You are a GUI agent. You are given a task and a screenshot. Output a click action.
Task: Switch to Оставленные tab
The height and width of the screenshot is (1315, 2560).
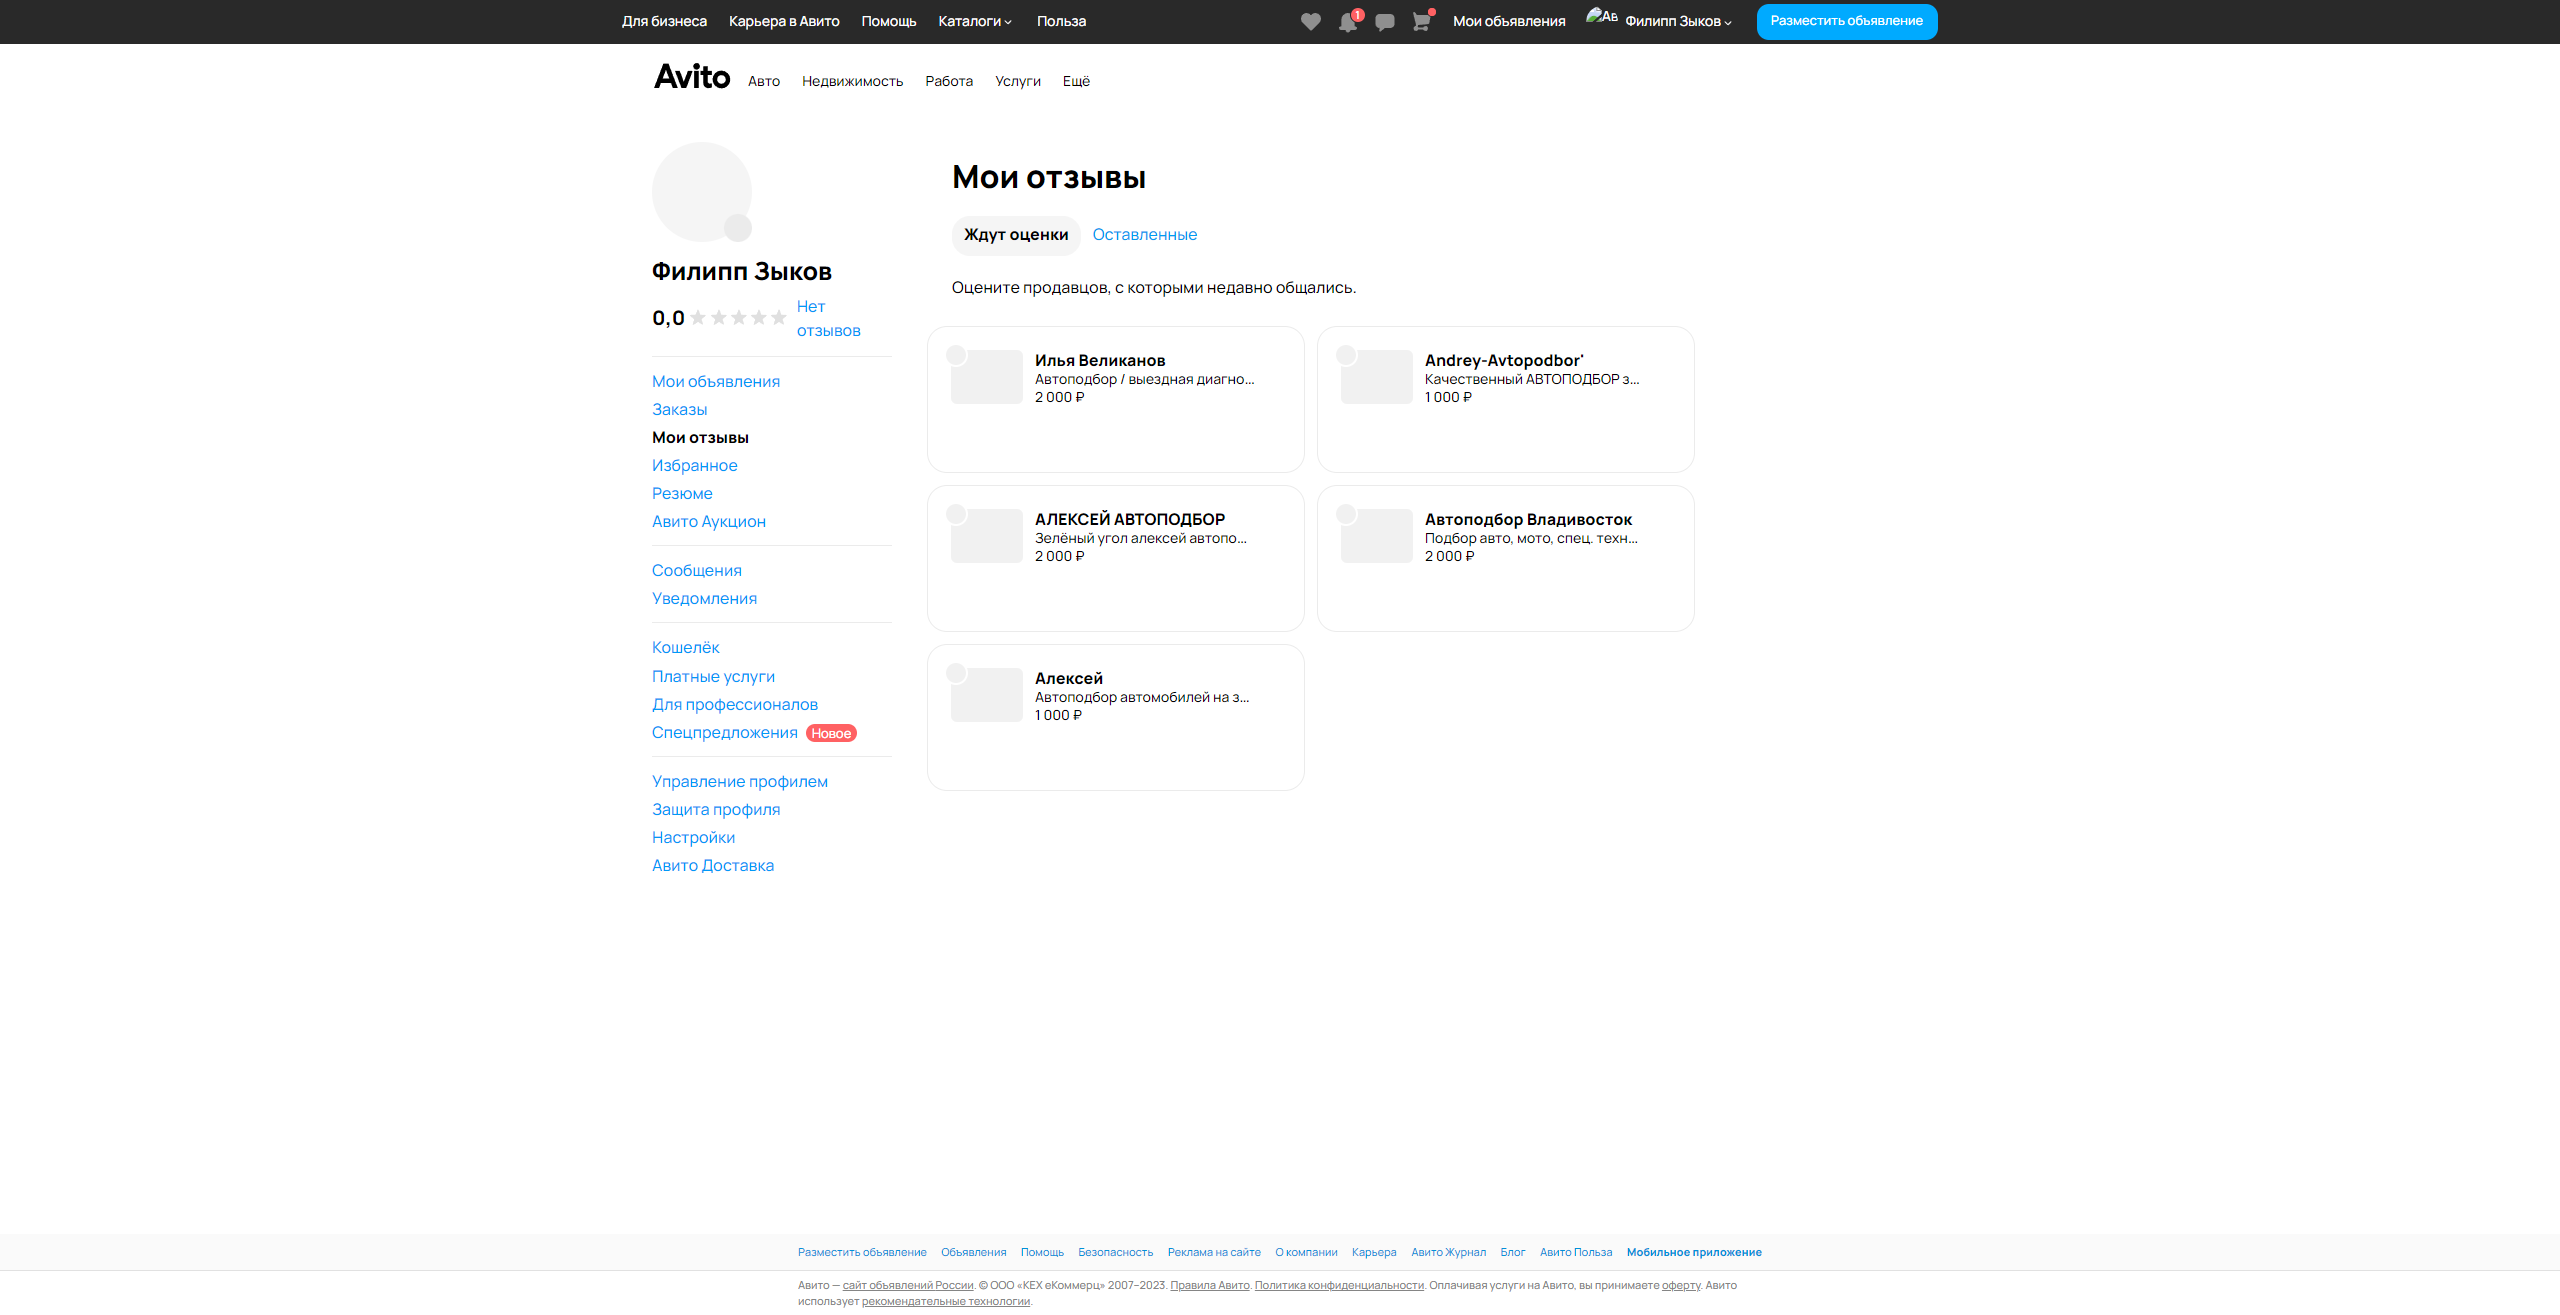click(1144, 235)
